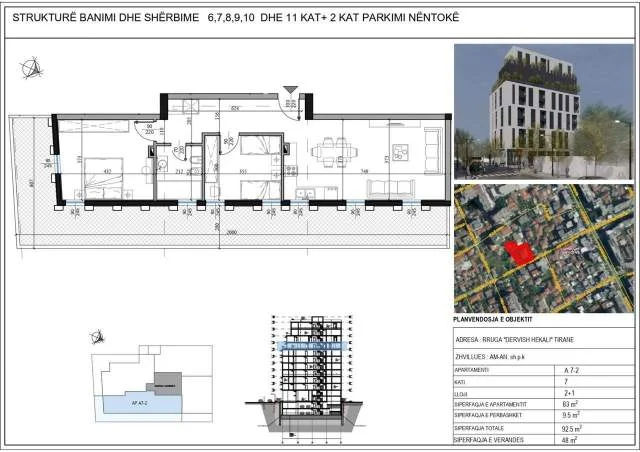Click the '2 KAT PARKIMI NËNTOKË' title text

click(394, 18)
